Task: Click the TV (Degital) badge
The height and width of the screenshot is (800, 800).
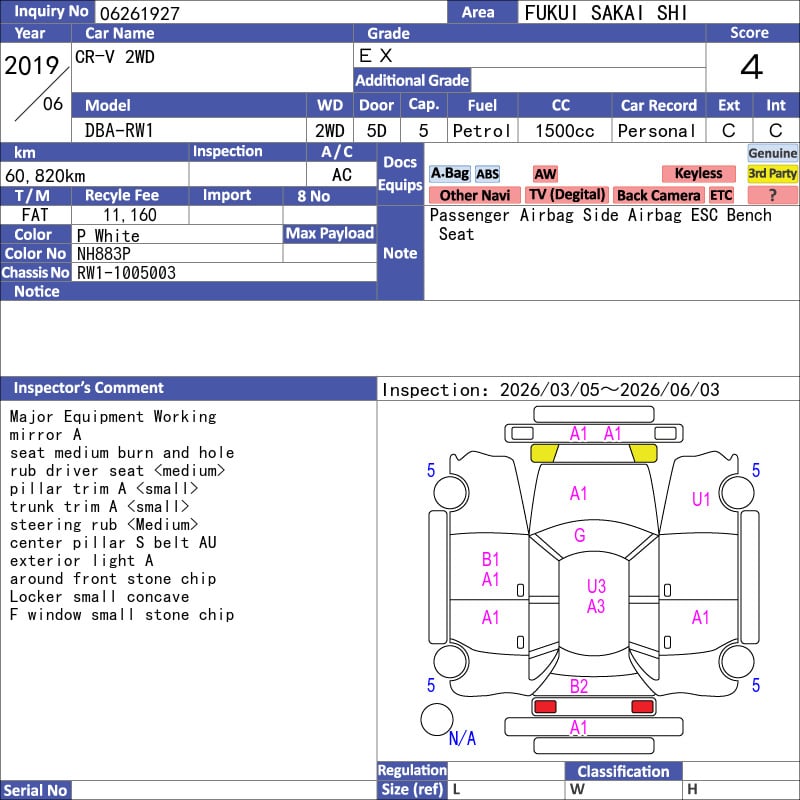Action: tap(567, 195)
